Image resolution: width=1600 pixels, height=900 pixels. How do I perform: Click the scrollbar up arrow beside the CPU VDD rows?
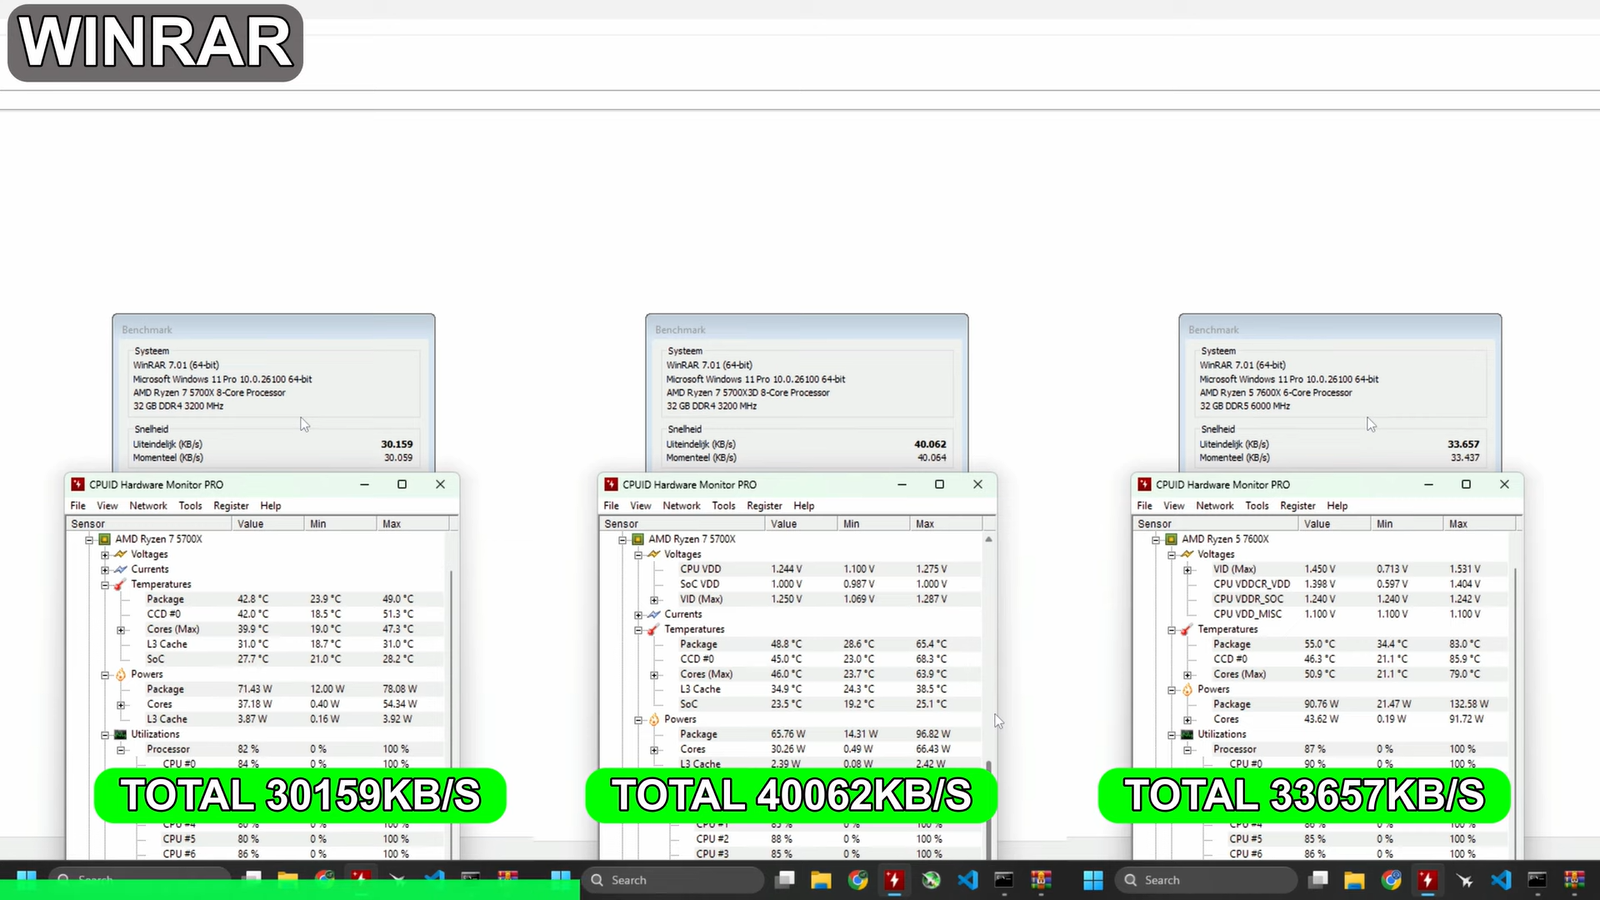[x=988, y=539]
